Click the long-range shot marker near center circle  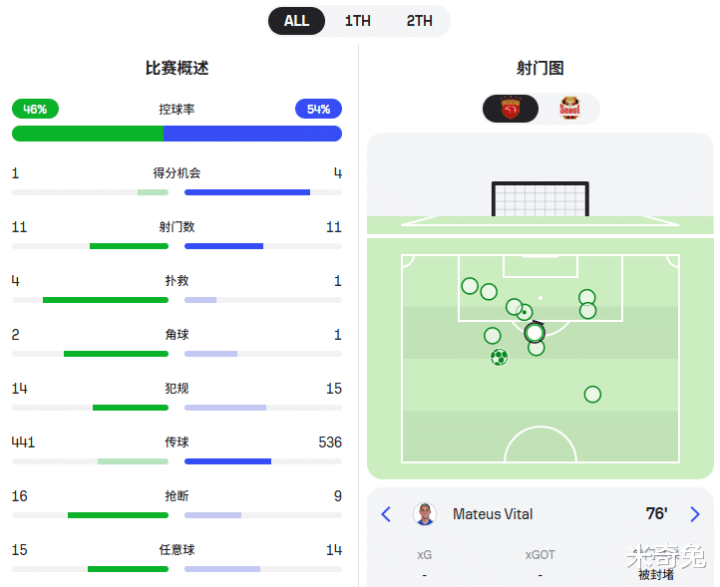click(x=592, y=394)
